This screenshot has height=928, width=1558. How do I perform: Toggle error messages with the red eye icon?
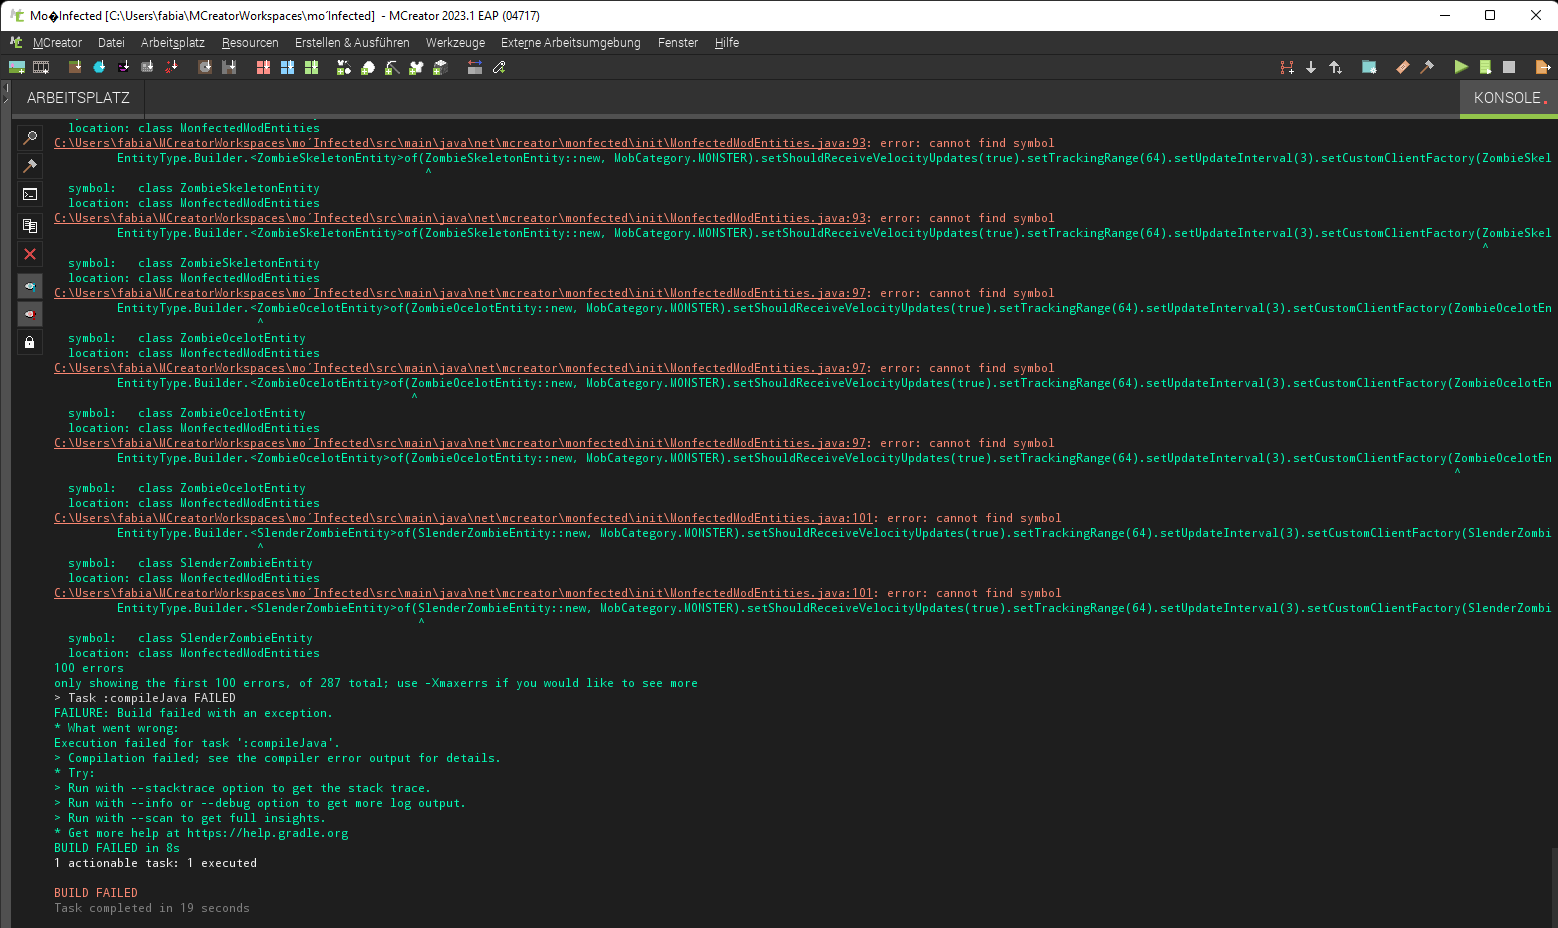30,313
